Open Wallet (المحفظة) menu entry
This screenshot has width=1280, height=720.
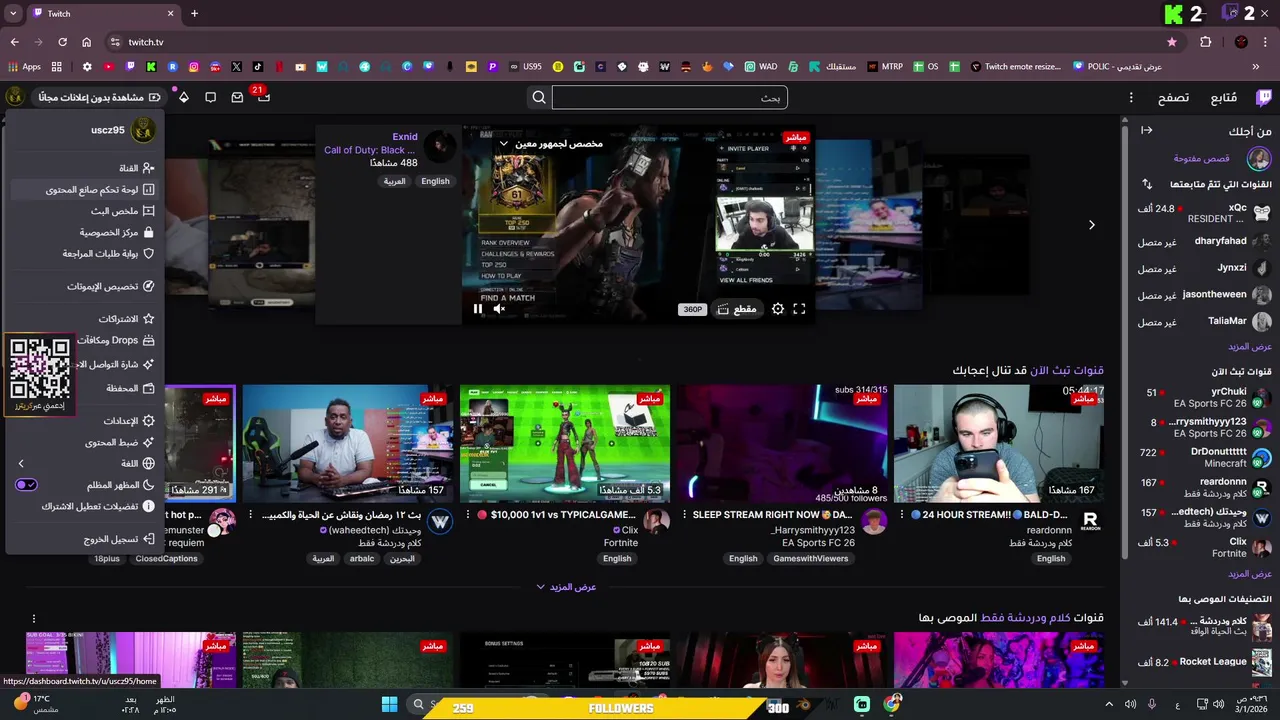[115, 388]
